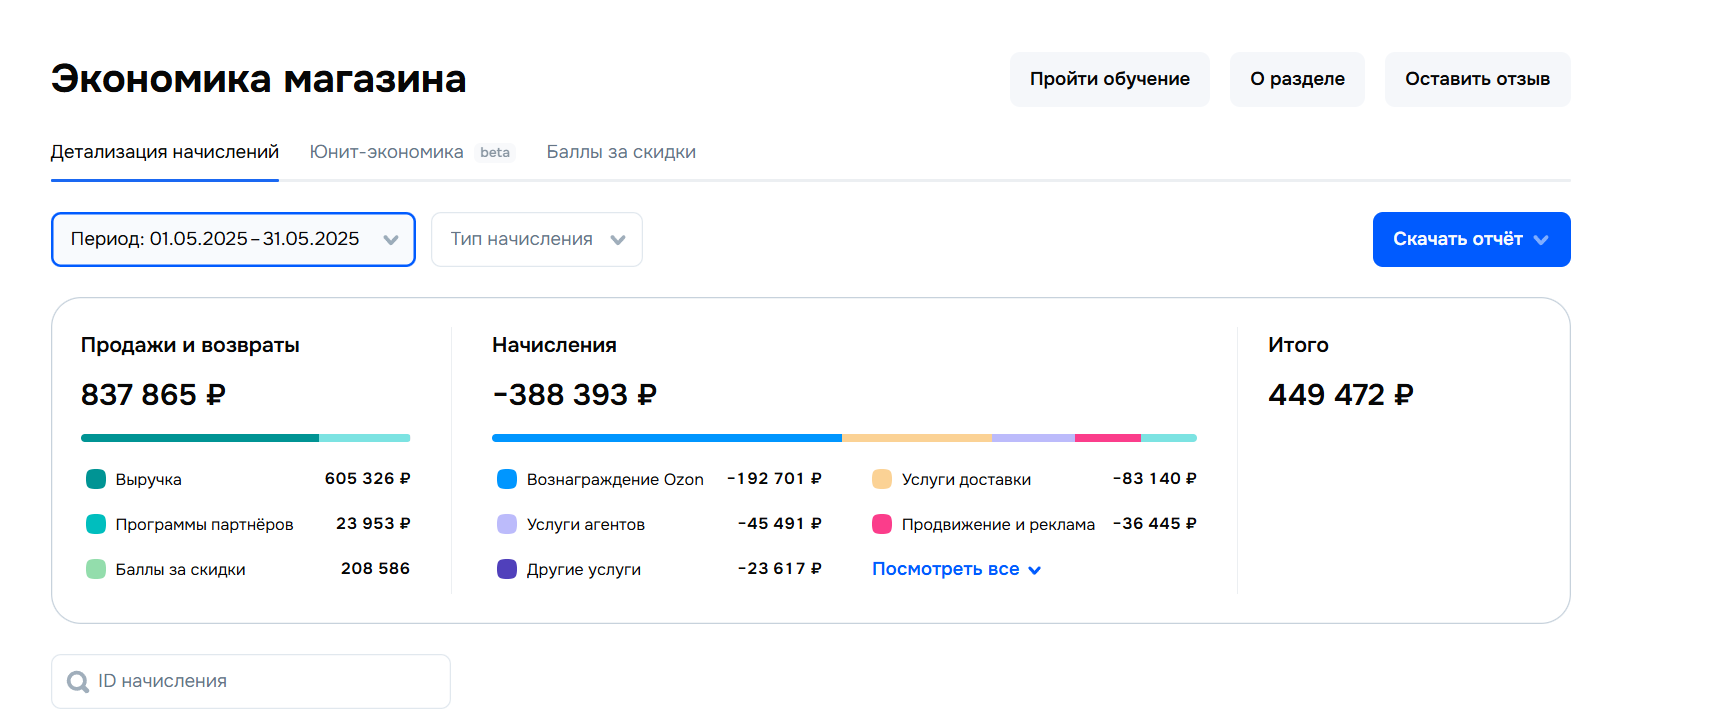Click the value 208 586
The width and height of the screenshot is (1727, 728).
click(375, 569)
